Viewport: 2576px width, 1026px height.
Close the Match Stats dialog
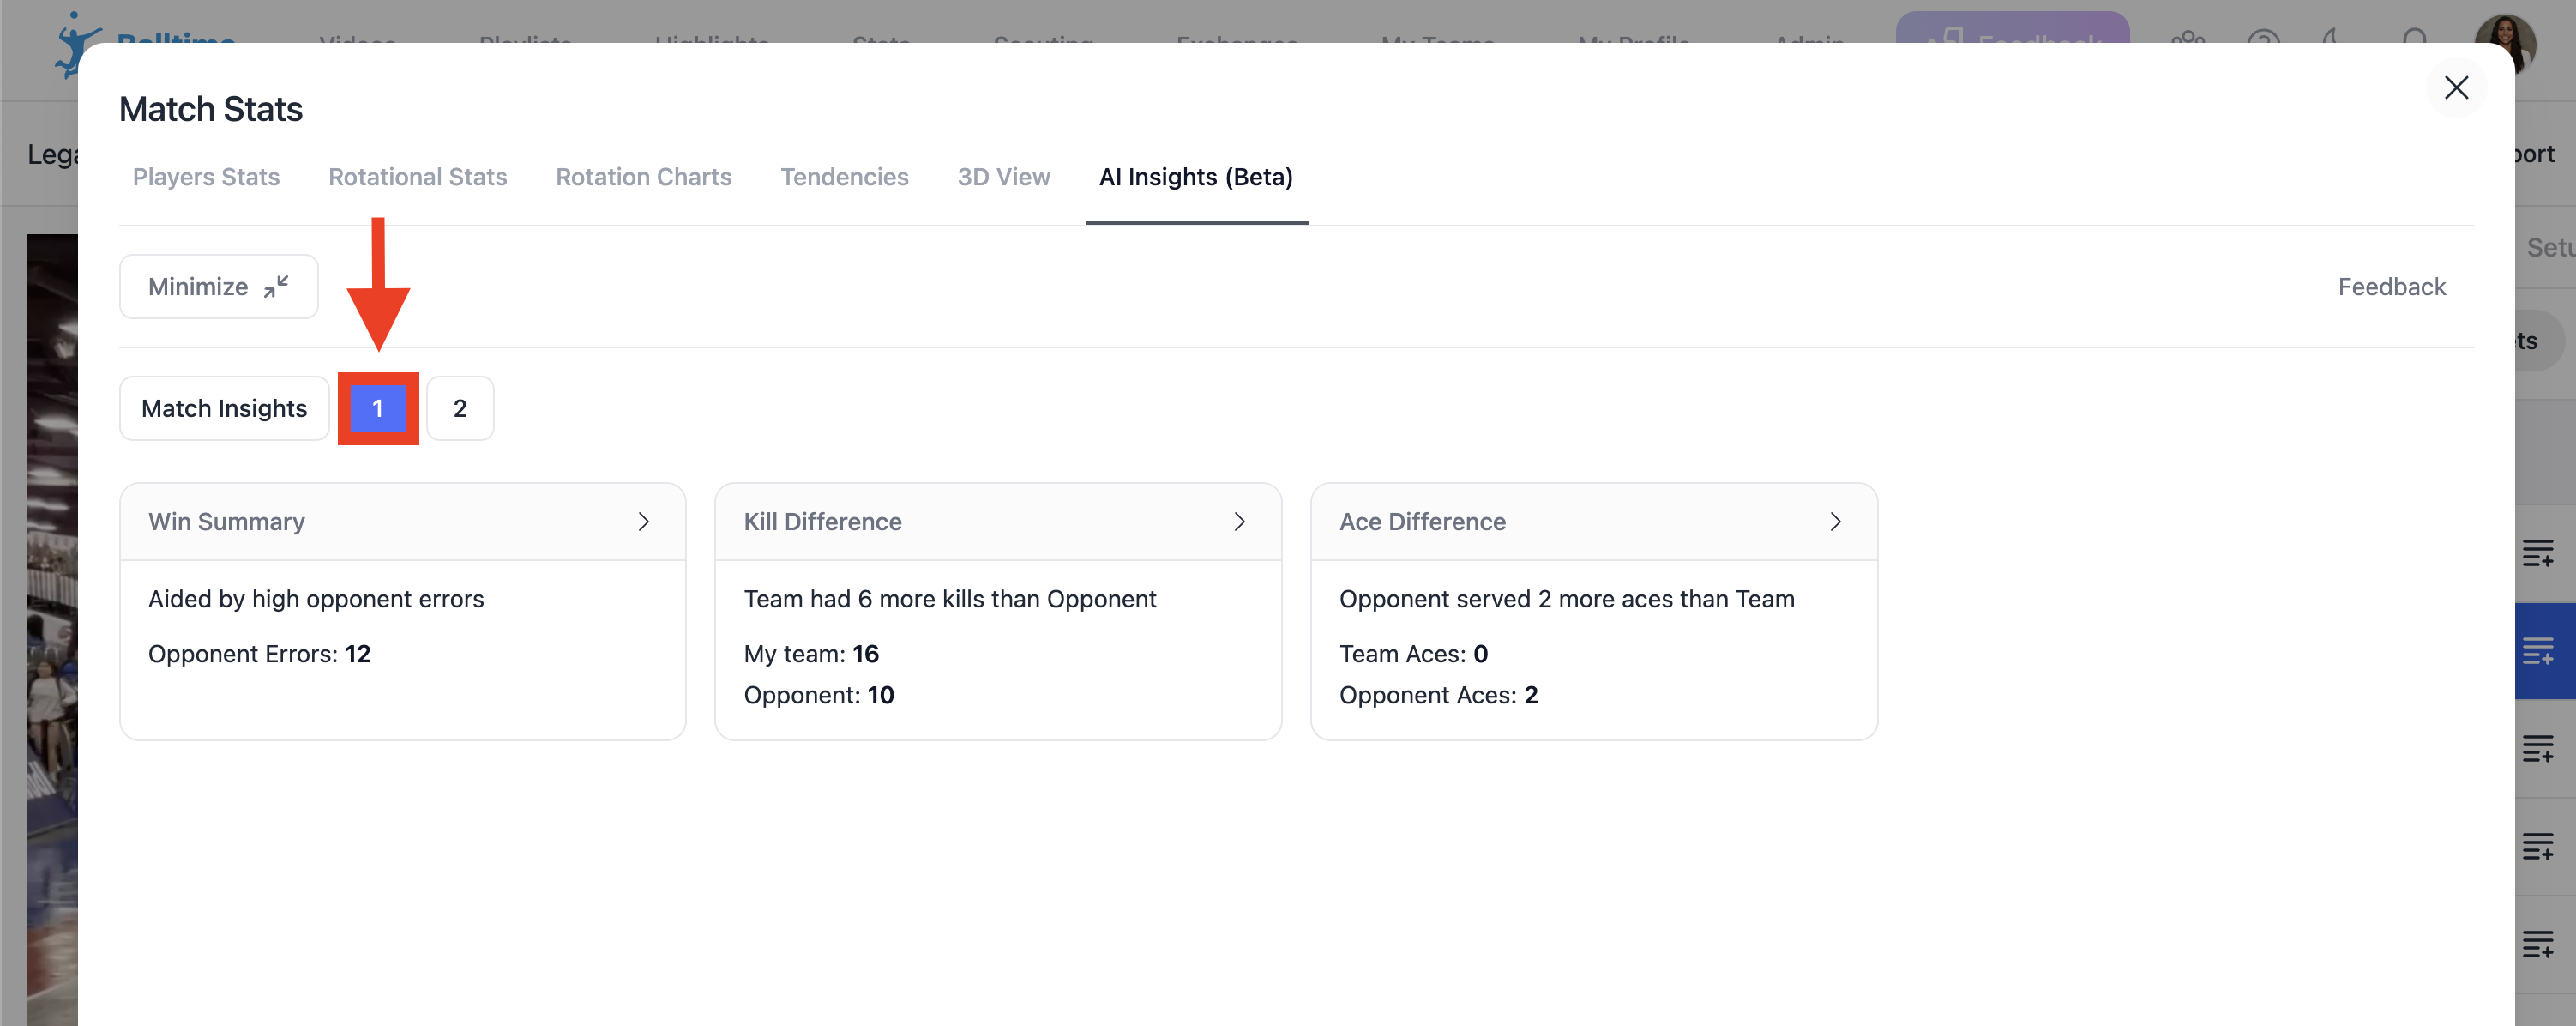pos(2455,88)
